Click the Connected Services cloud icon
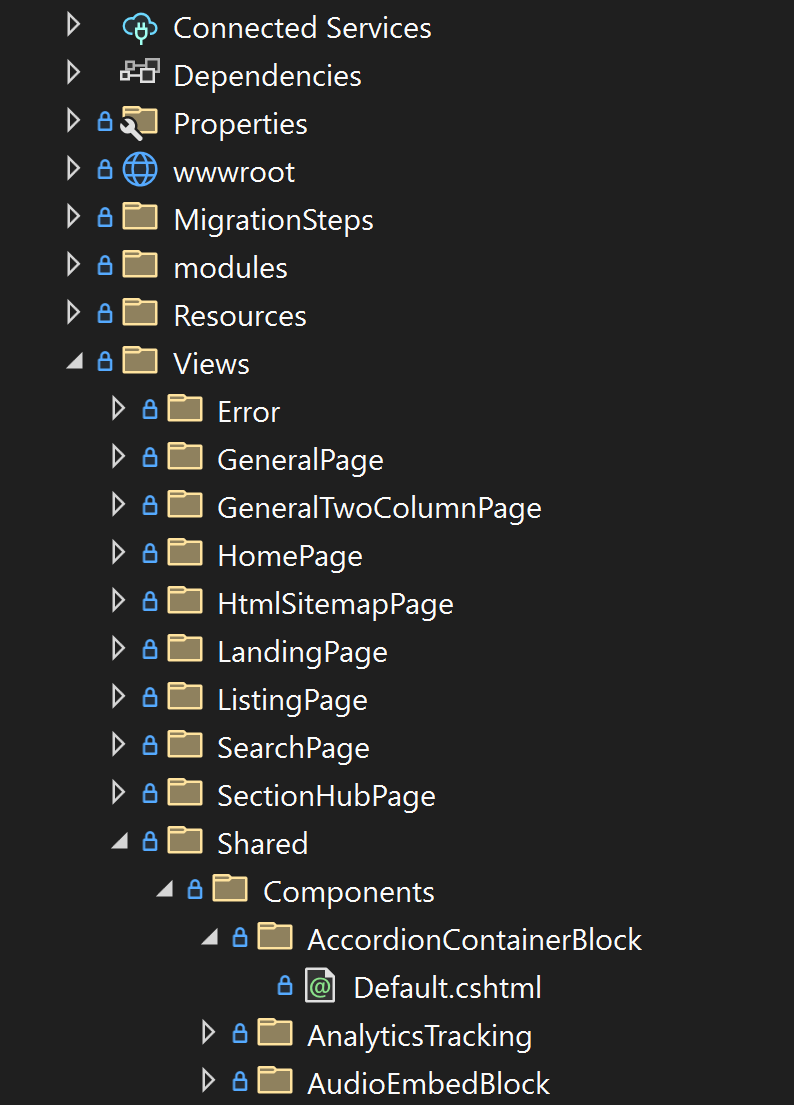The image size is (794, 1105). 140,27
